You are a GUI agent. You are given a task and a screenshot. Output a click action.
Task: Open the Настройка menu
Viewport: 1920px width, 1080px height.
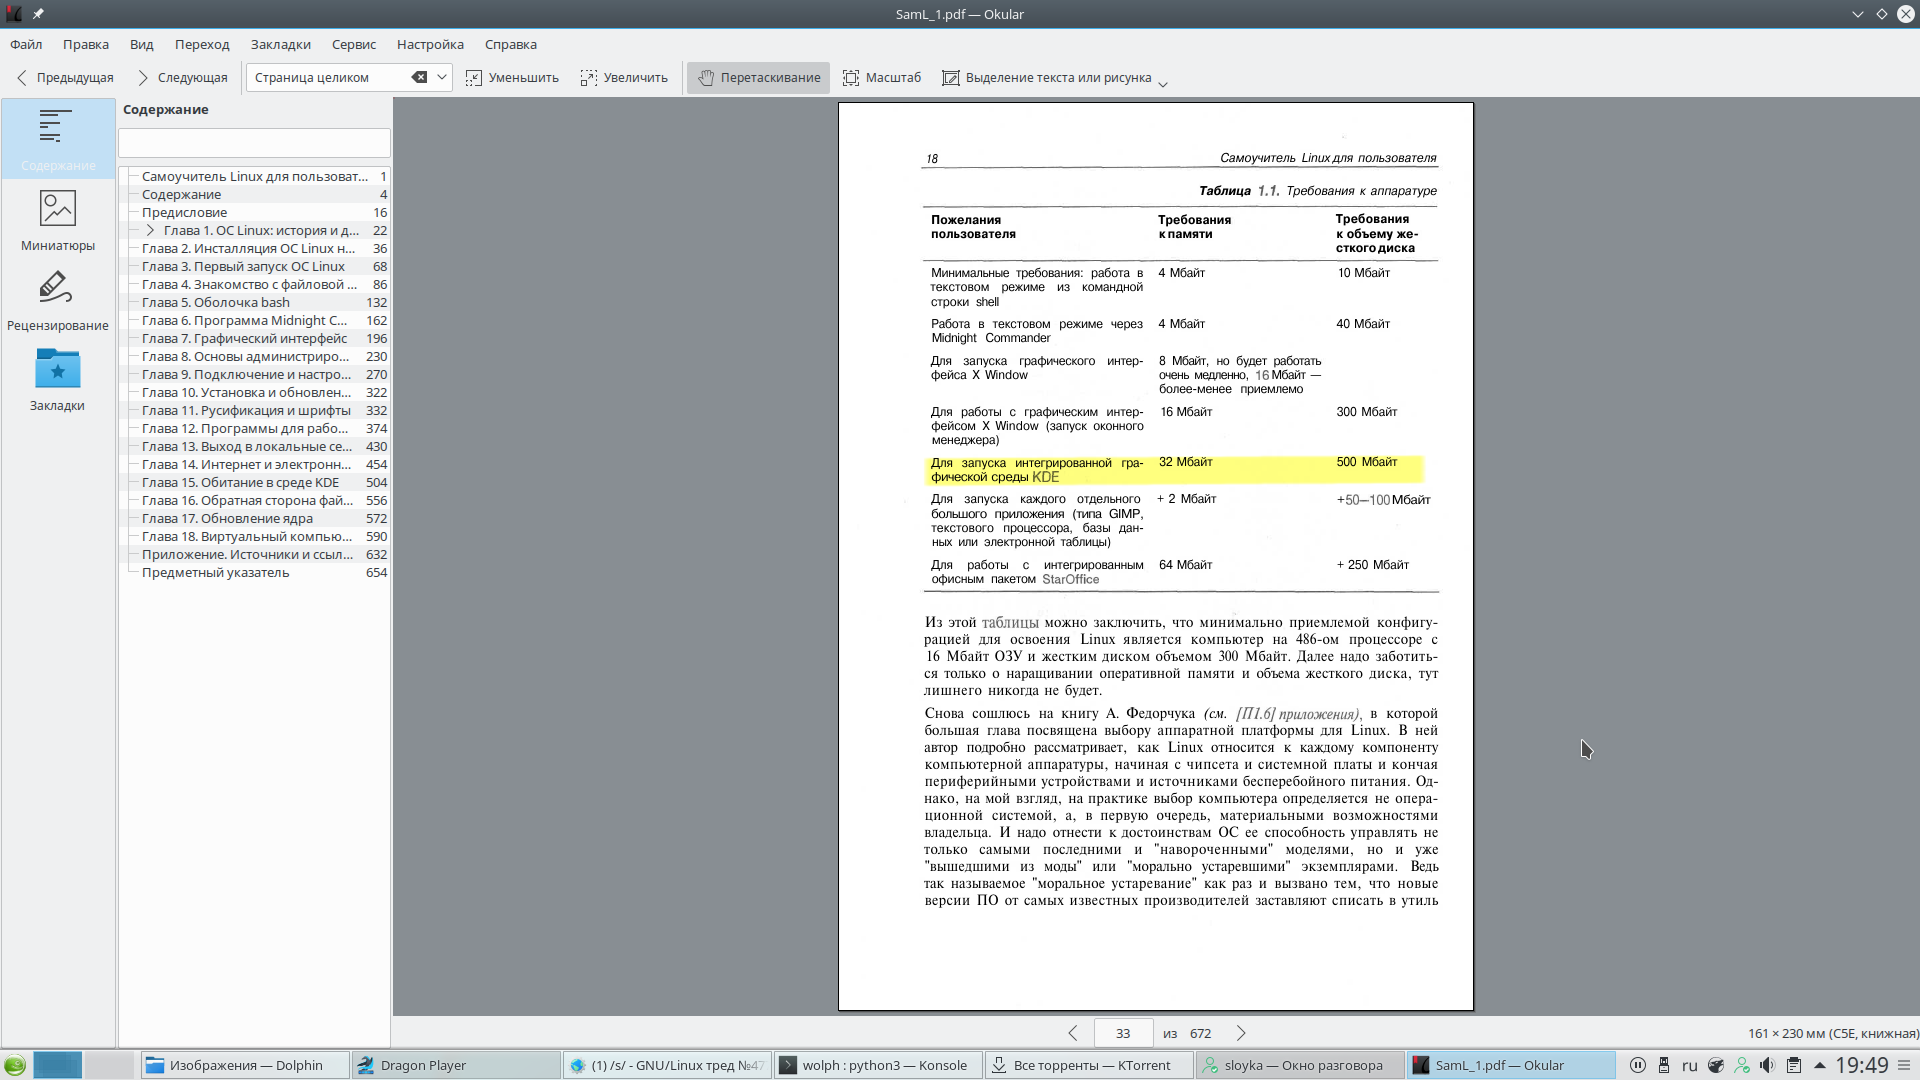tap(430, 44)
